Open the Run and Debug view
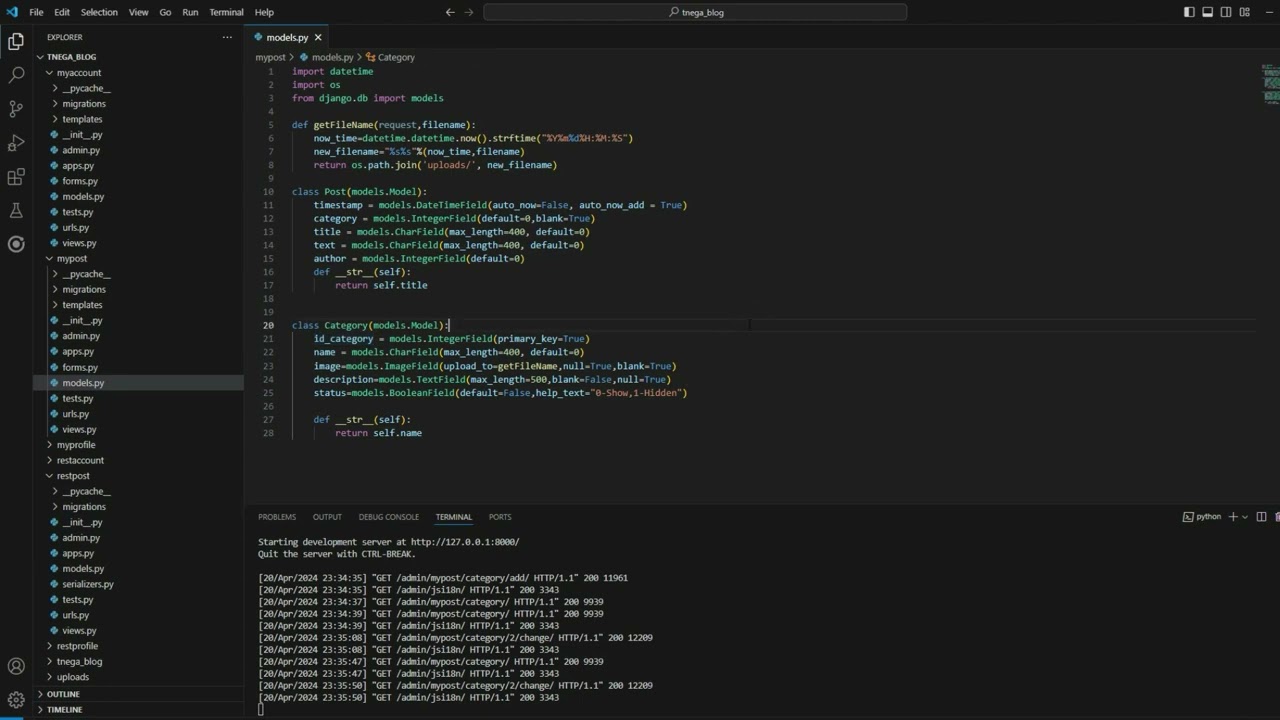The width and height of the screenshot is (1280, 720). coord(16,143)
